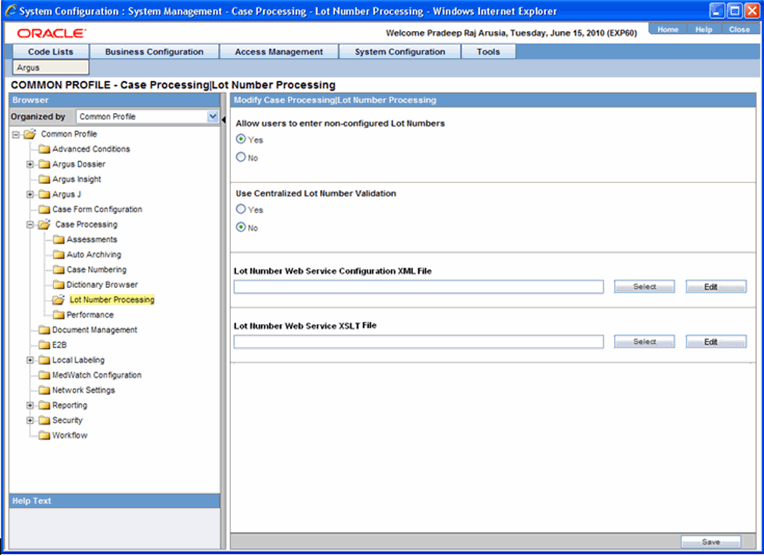Screen dimensions: 764x556
Task: Click the Advanced Conditions folder icon
Action: 44,149
